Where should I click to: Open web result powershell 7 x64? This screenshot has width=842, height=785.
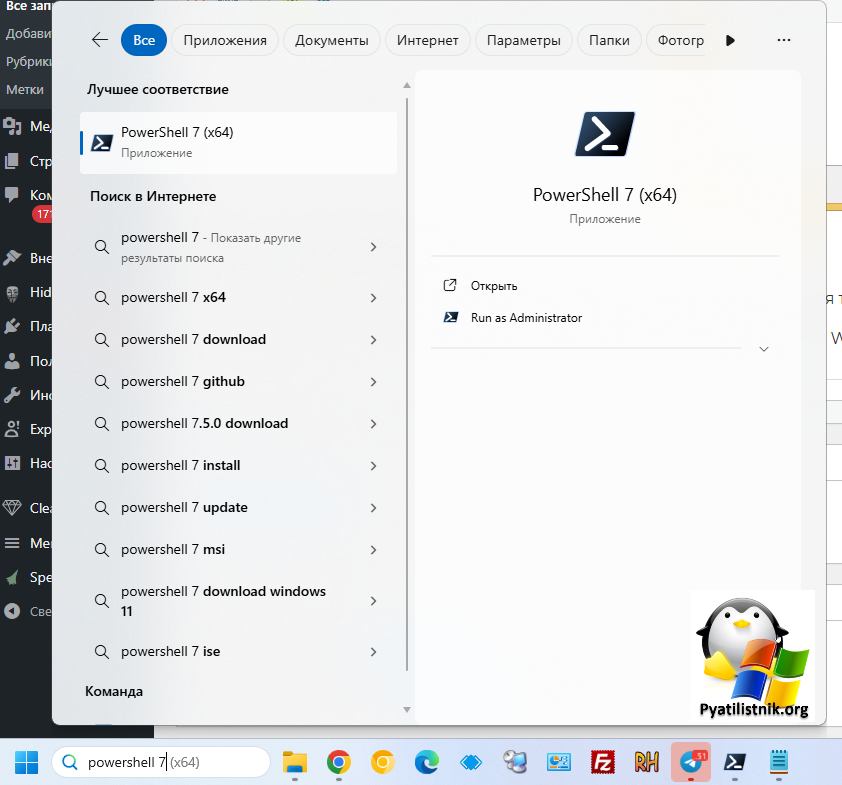[238, 297]
